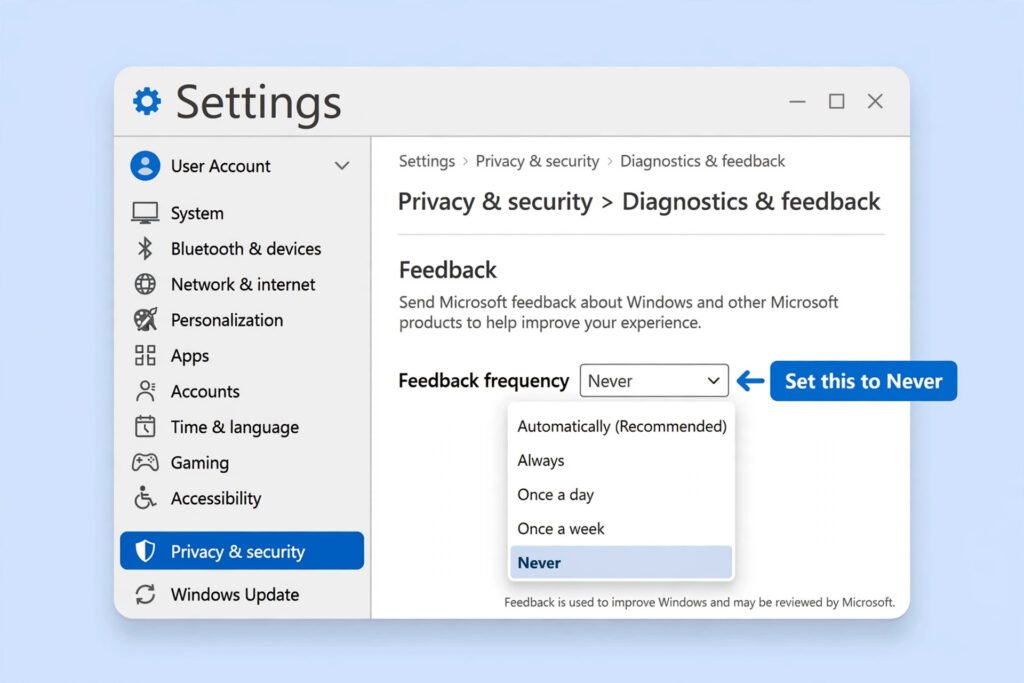Click the Bluetooth symbol icon
Viewport: 1024px width, 683px height.
[145, 249]
